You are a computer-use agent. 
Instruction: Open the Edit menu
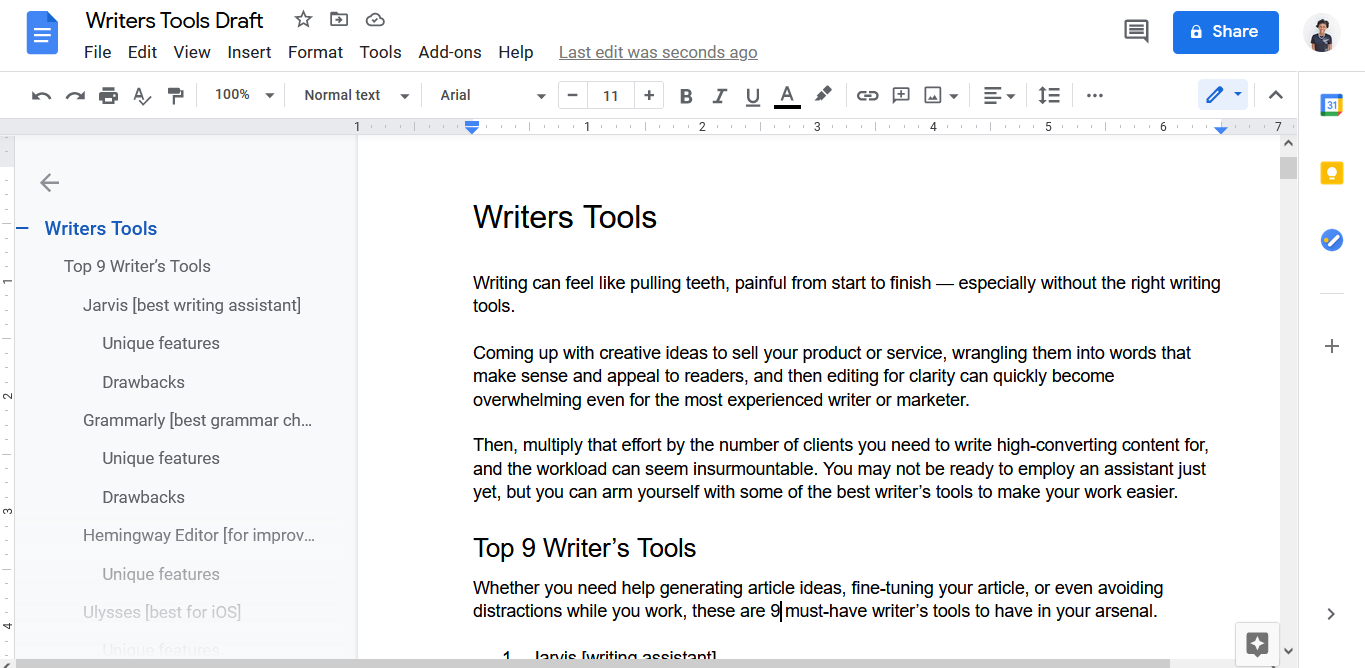point(142,52)
